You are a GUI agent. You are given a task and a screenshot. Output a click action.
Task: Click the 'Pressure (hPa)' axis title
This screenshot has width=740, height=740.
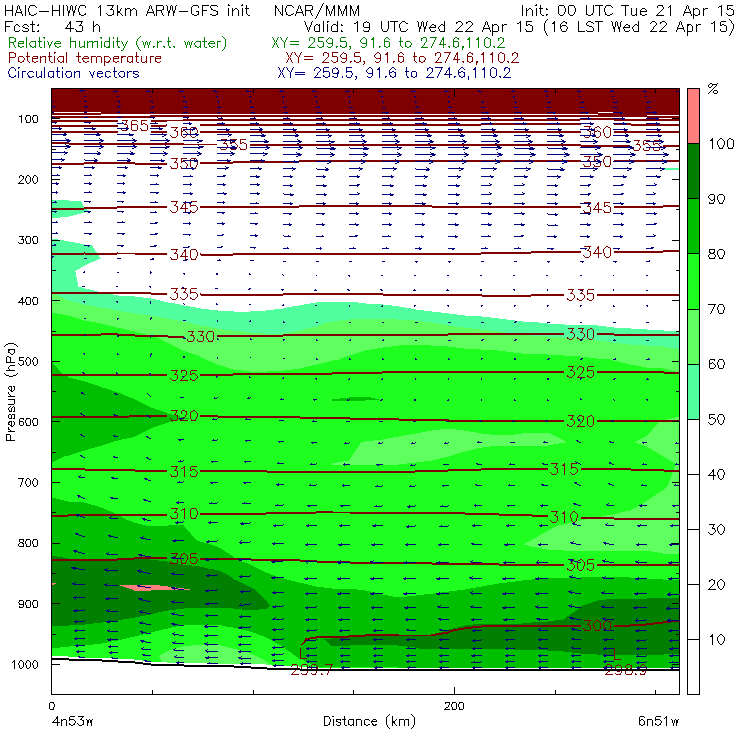pos(10,391)
